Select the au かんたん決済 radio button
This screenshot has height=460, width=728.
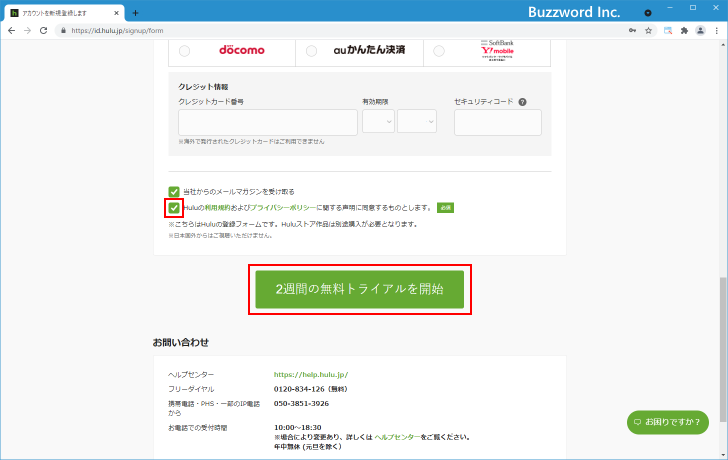pos(312,51)
